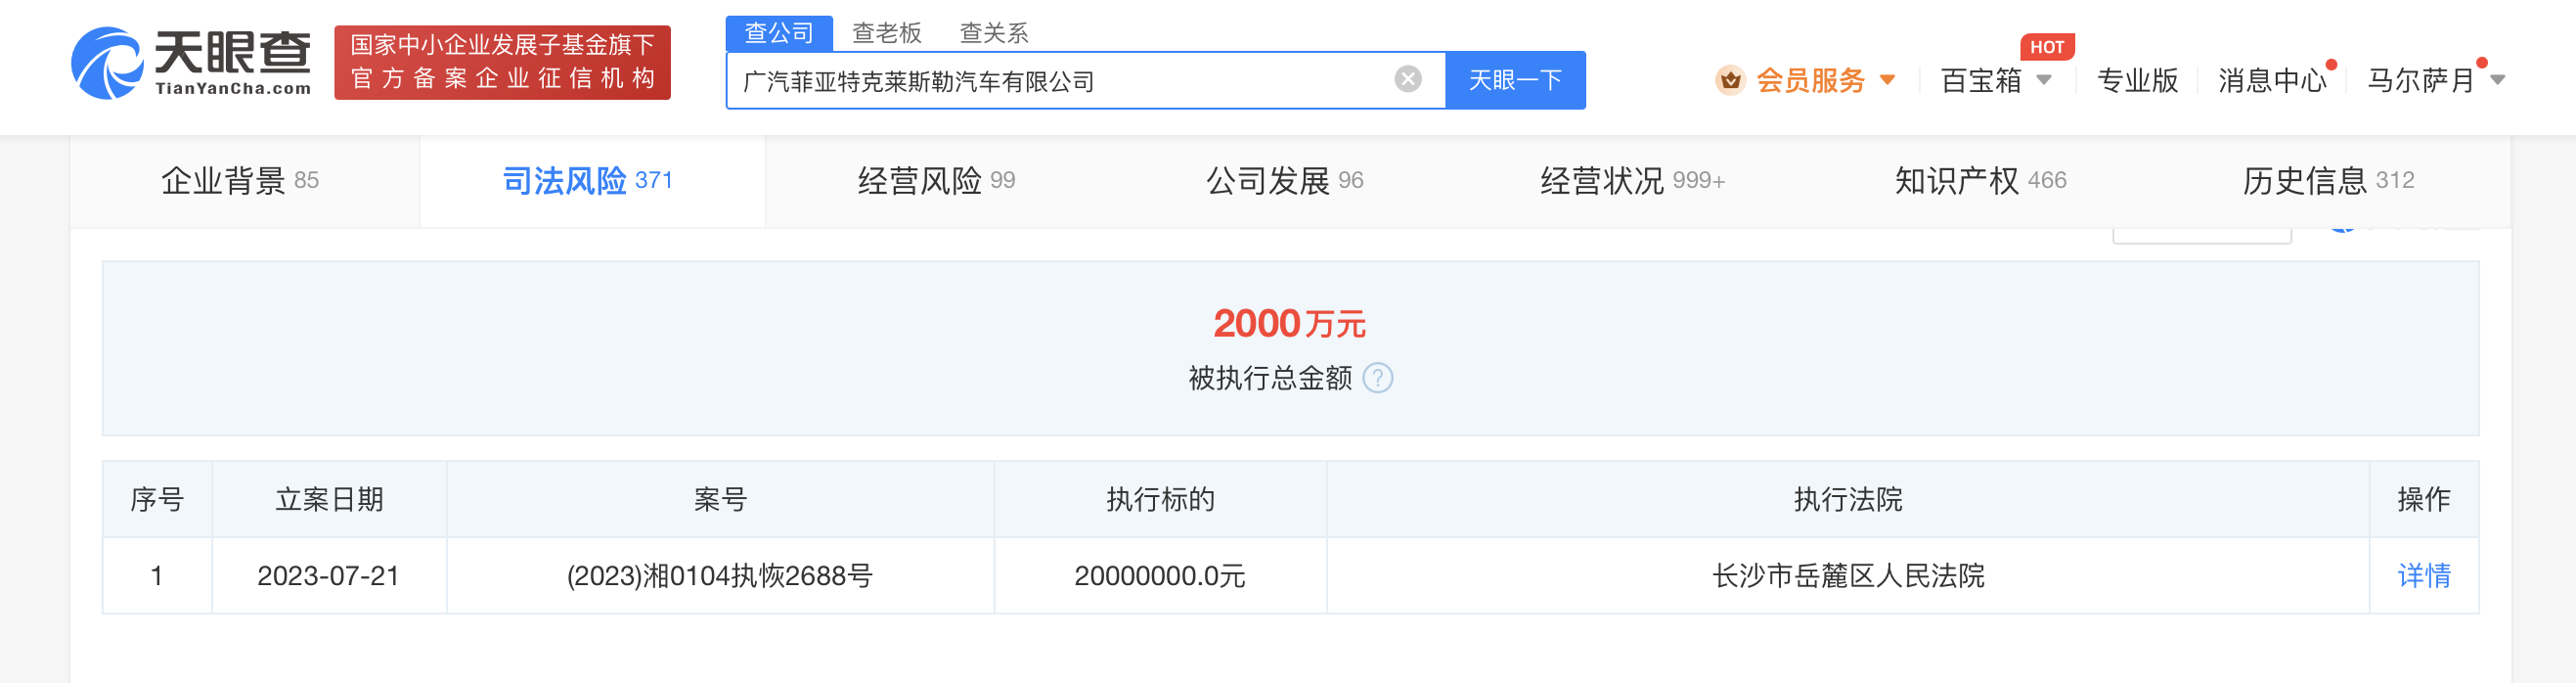This screenshot has width=2576, height=683.
Task: Open the TianYanCha logo homepage
Action: 191,63
